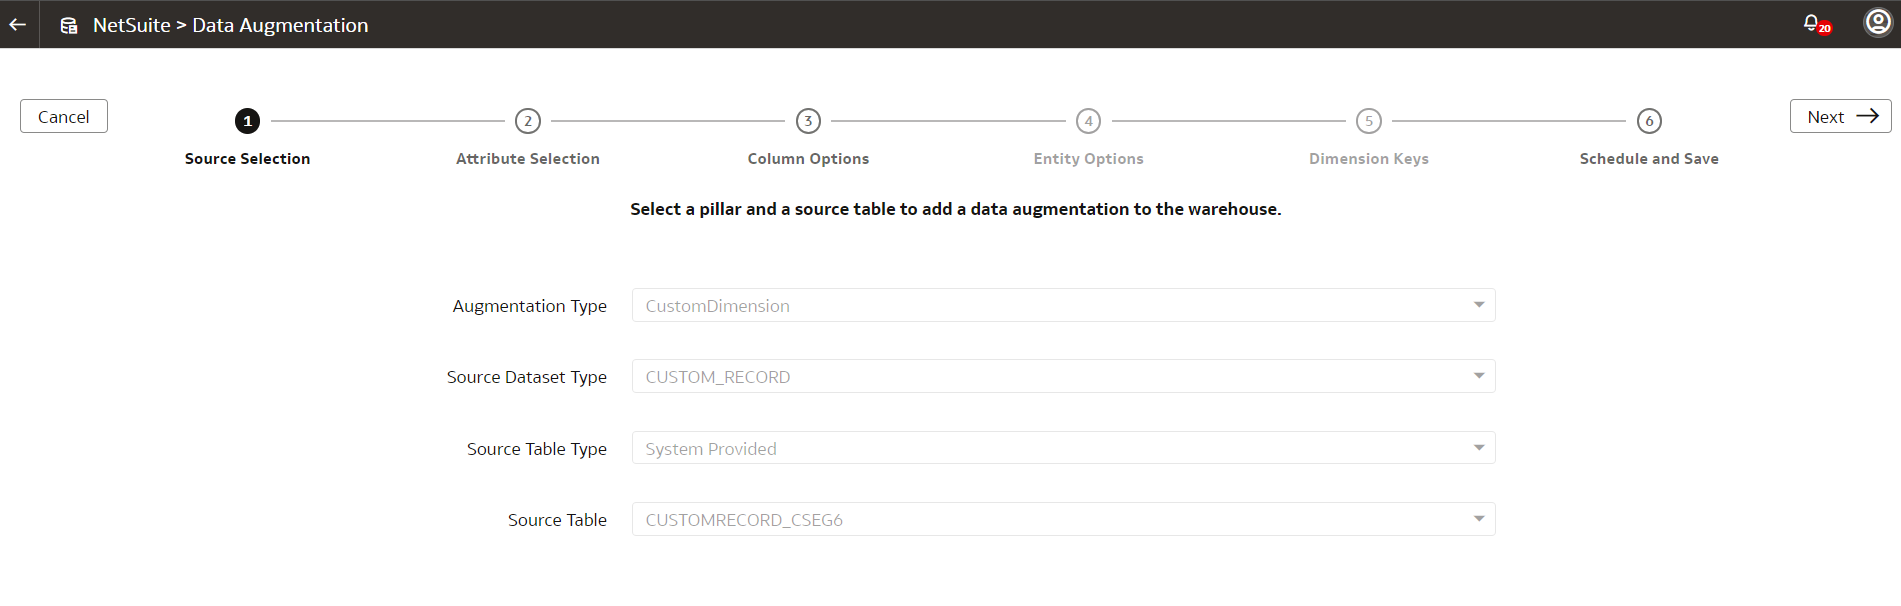This screenshot has height=606, width=1901.
Task: Click the CUSTOMRECORD_CSEG6 combo box field
Action: pos(1063,519)
